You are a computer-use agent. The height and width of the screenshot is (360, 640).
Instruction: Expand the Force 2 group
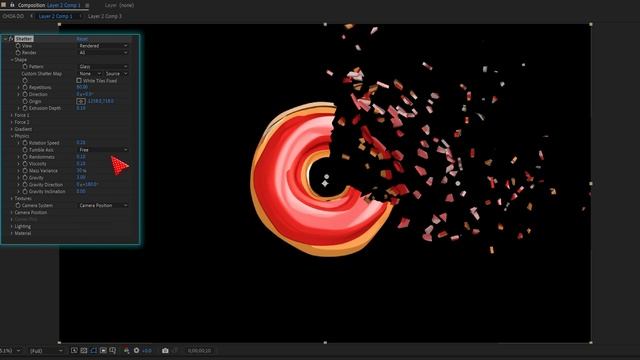(x=12, y=122)
